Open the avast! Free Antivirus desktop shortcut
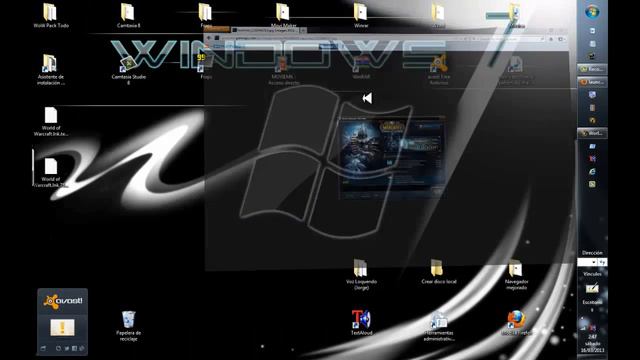Image resolution: width=640 pixels, height=360 pixels. pyautogui.click(x=438, y=69)
